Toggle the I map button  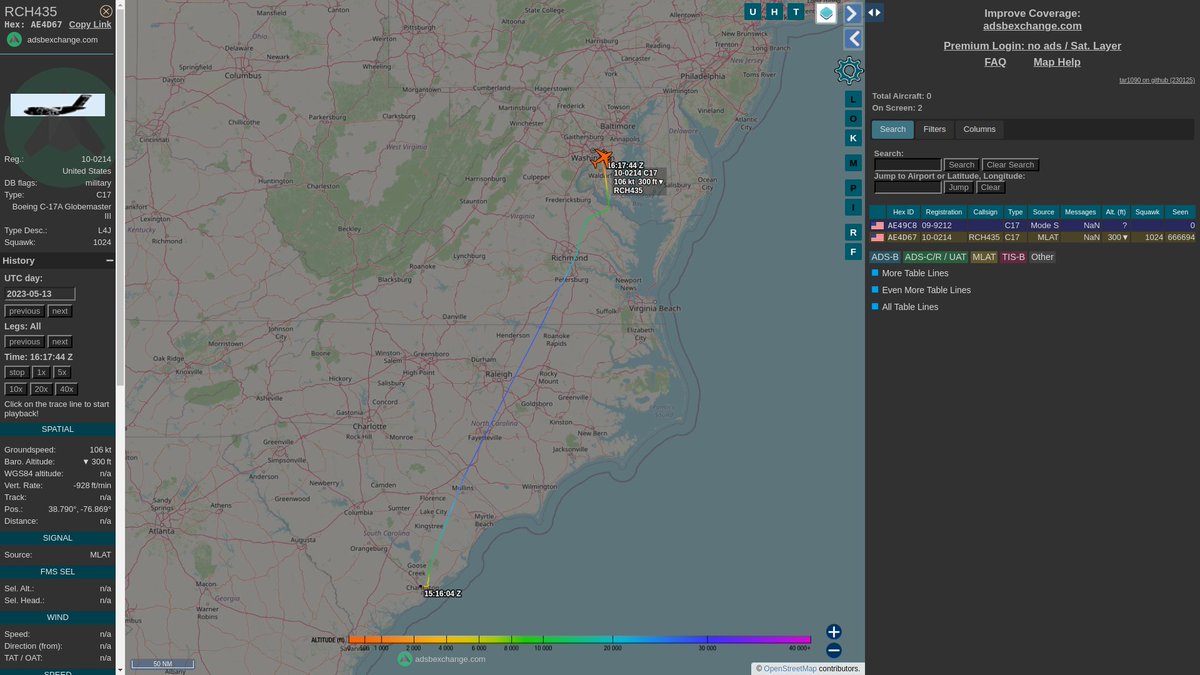tap(853, 207)
